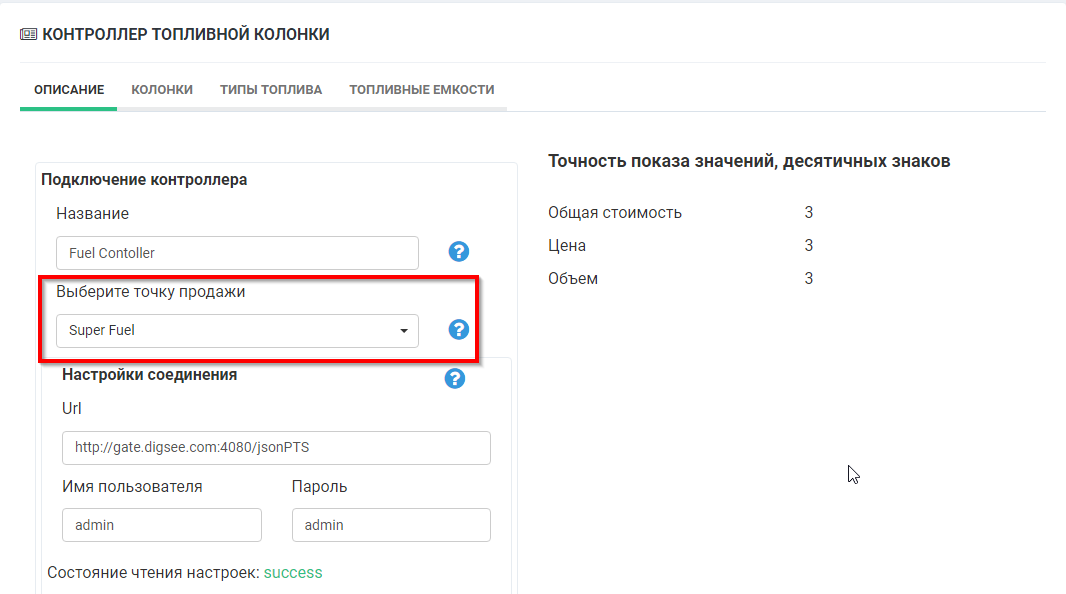Click the help icon beside the Super Fuel dropdown
Image resolution: width=1066 pixels, height=594 pixels.
click(459, 330)
